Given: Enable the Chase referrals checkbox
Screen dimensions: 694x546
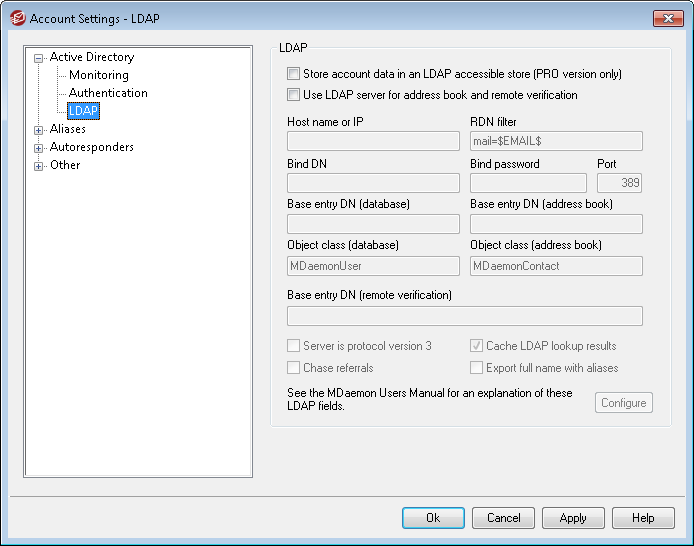Looking at the screenshot, I should 293,368.
